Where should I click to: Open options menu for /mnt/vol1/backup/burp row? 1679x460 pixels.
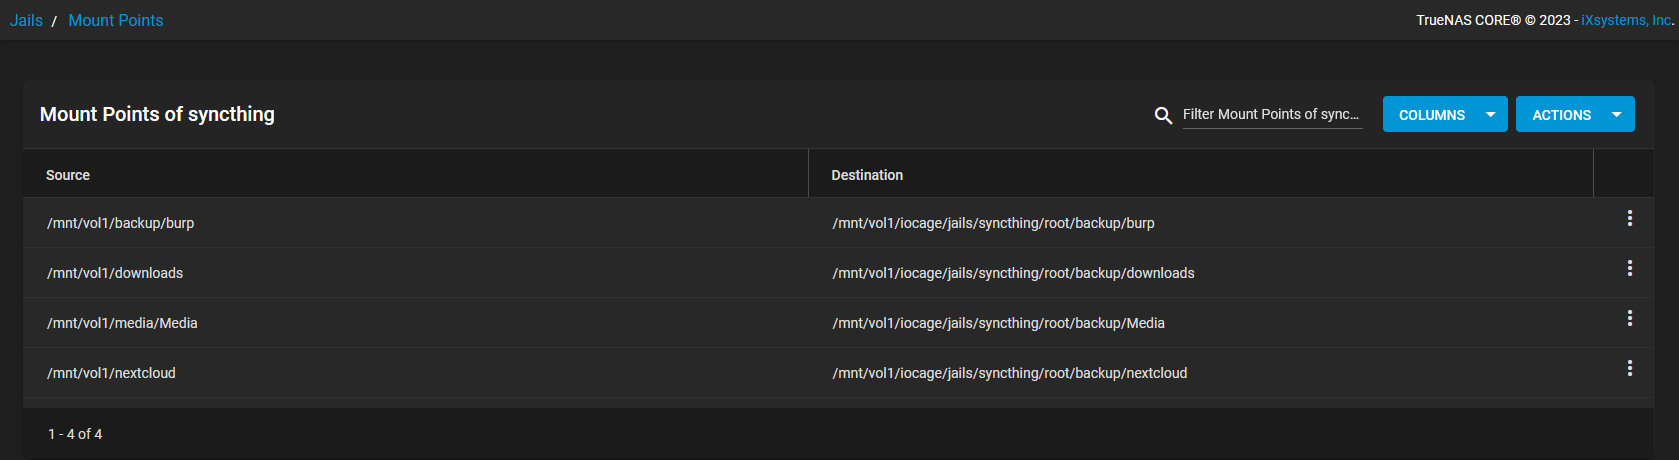[x=1629, y=218]
